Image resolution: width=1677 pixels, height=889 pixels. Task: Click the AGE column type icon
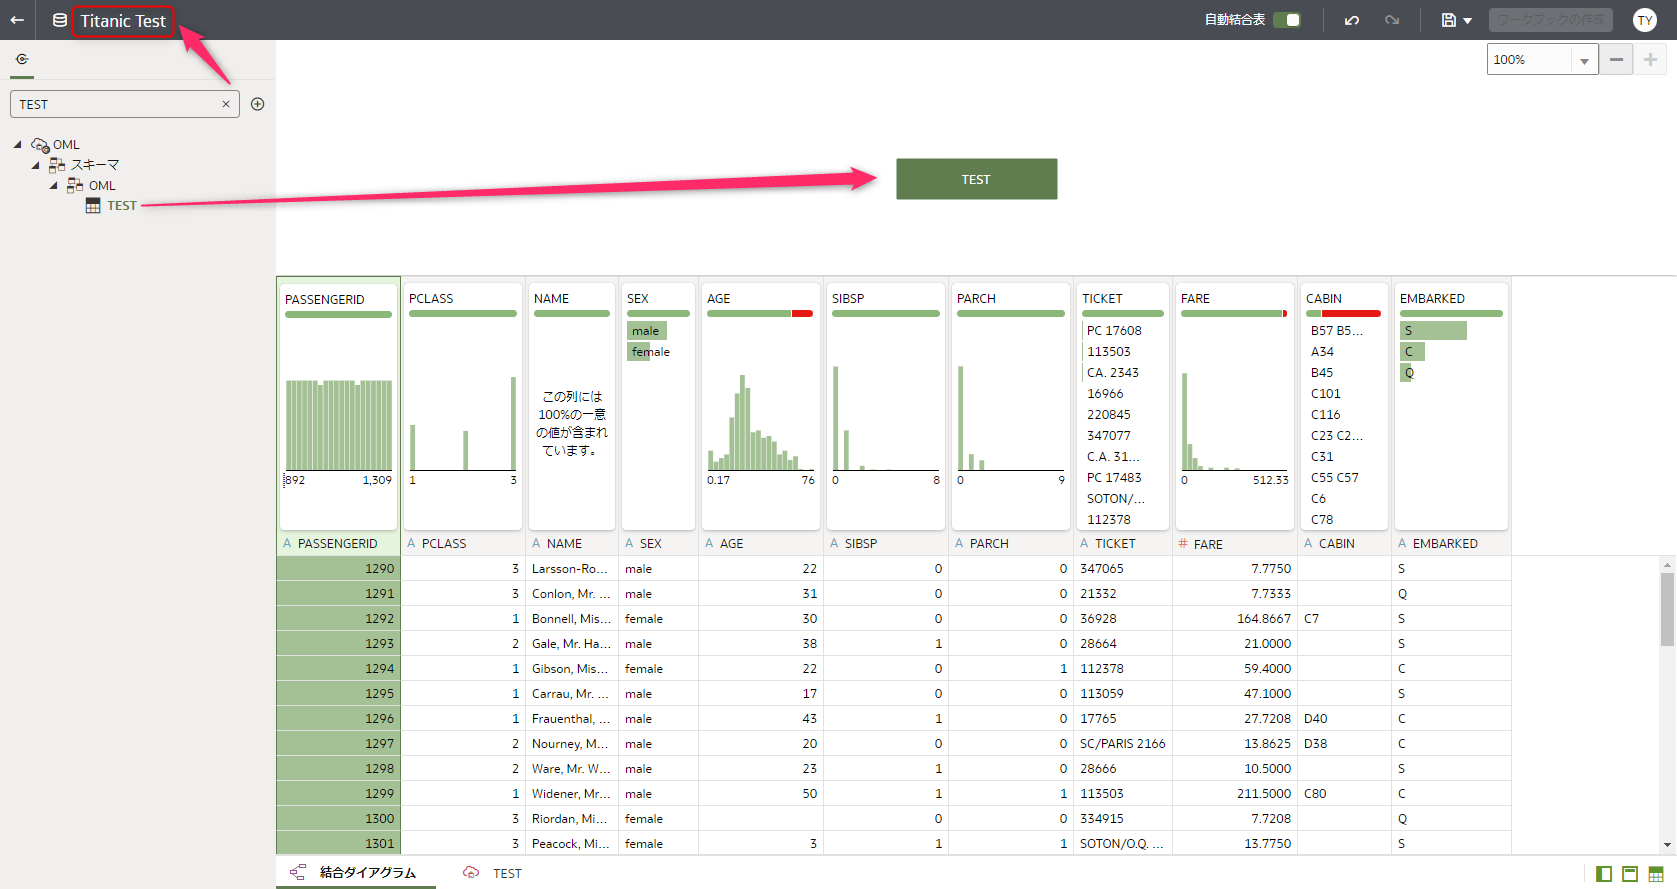click(x=709, y=543)
